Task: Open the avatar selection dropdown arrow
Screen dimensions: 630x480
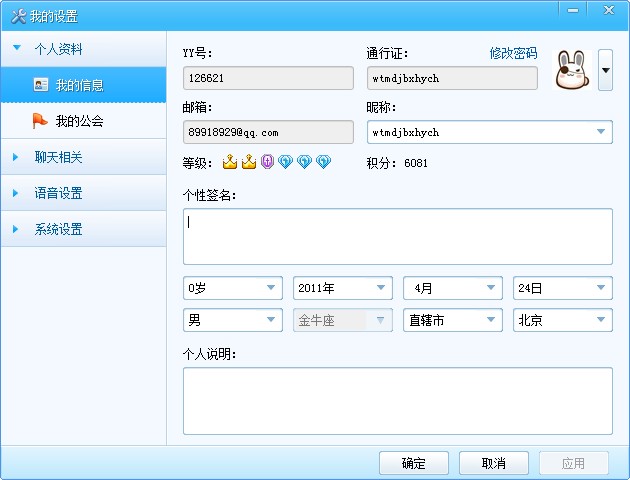Action: (x=605, y=70)
